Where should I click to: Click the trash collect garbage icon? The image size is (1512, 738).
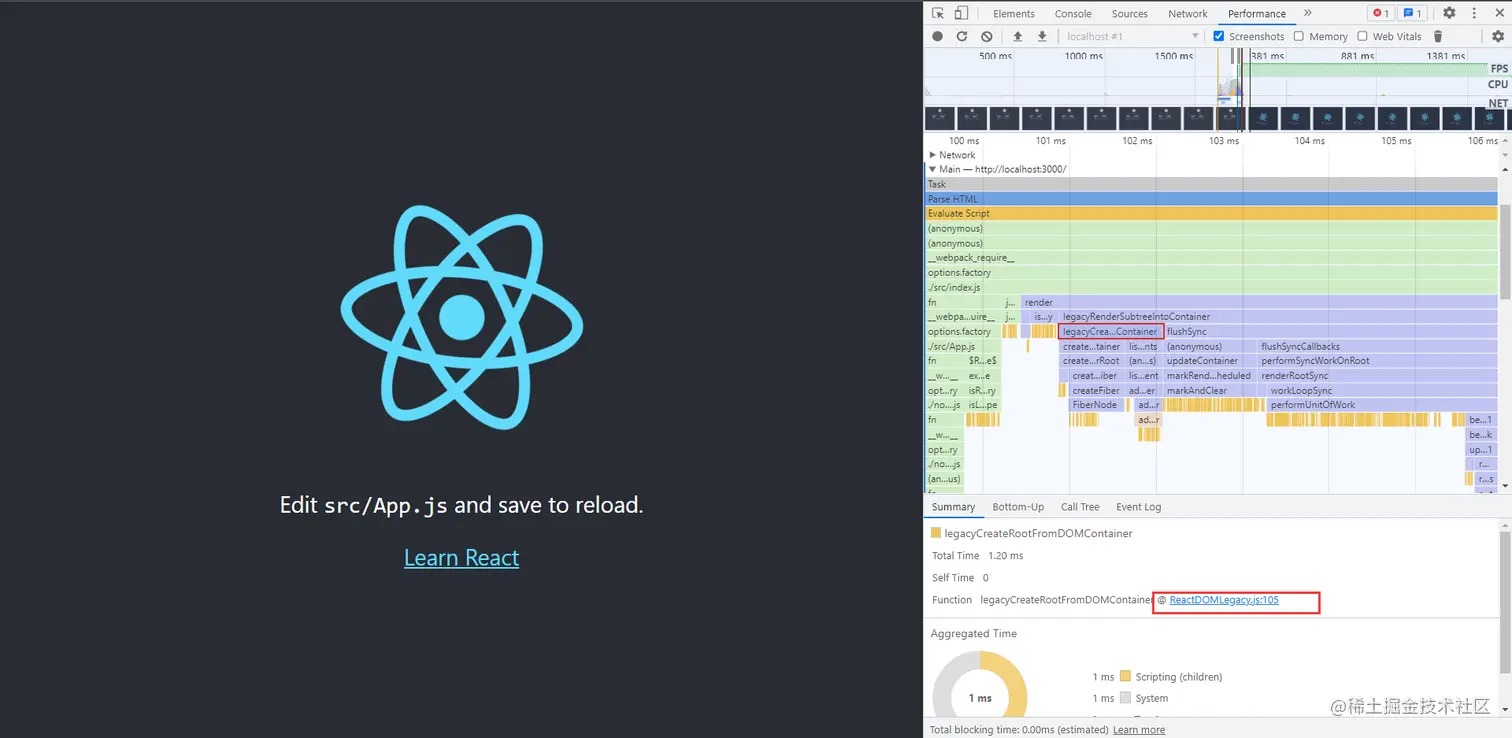(1438, 36)
